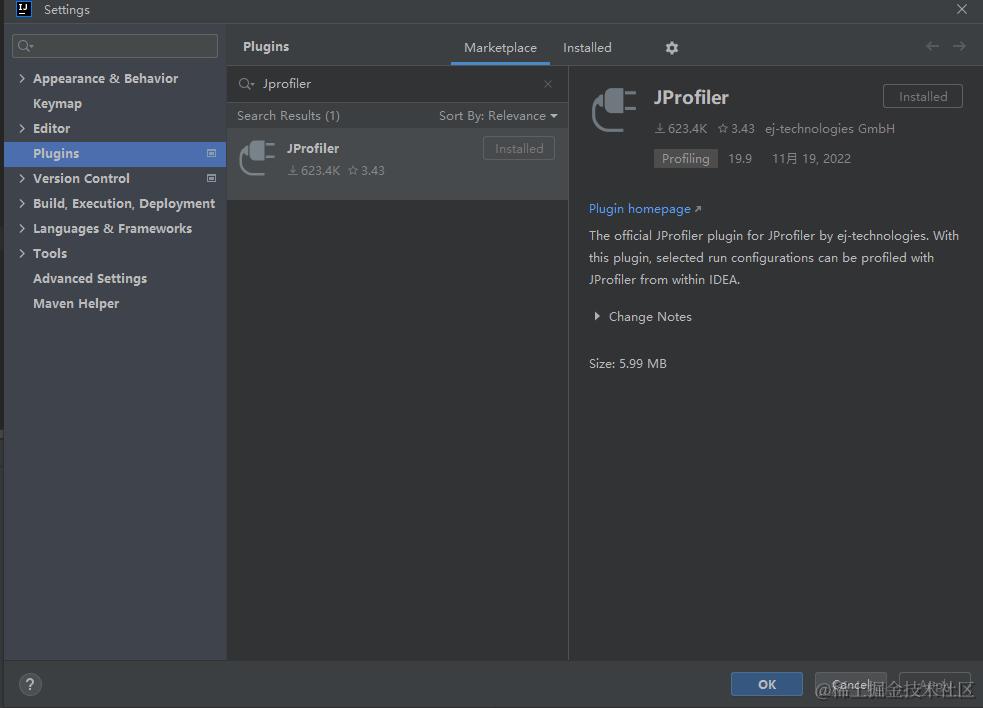Open the plugins gear settings menu
Screen dimensions: 983x708
click(x=671, y=48)
